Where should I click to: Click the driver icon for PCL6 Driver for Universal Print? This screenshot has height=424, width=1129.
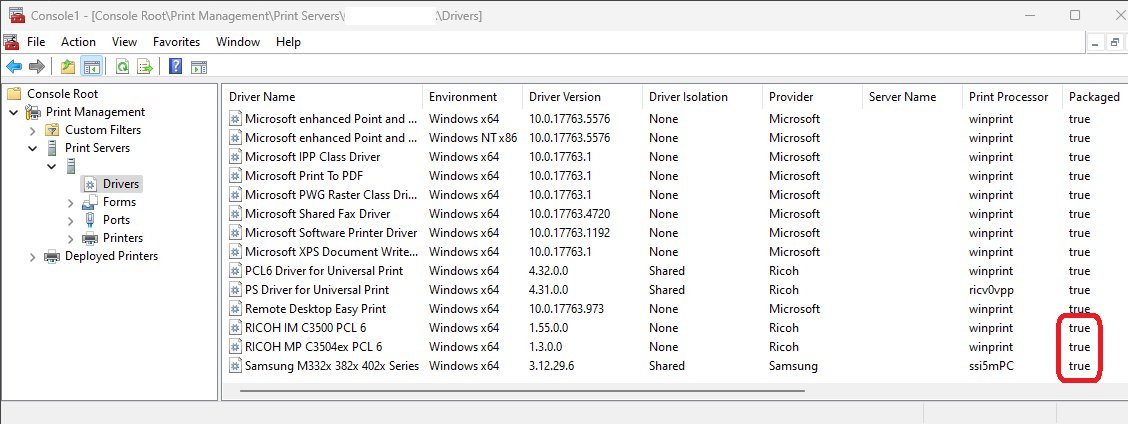(x=235, y=271)
